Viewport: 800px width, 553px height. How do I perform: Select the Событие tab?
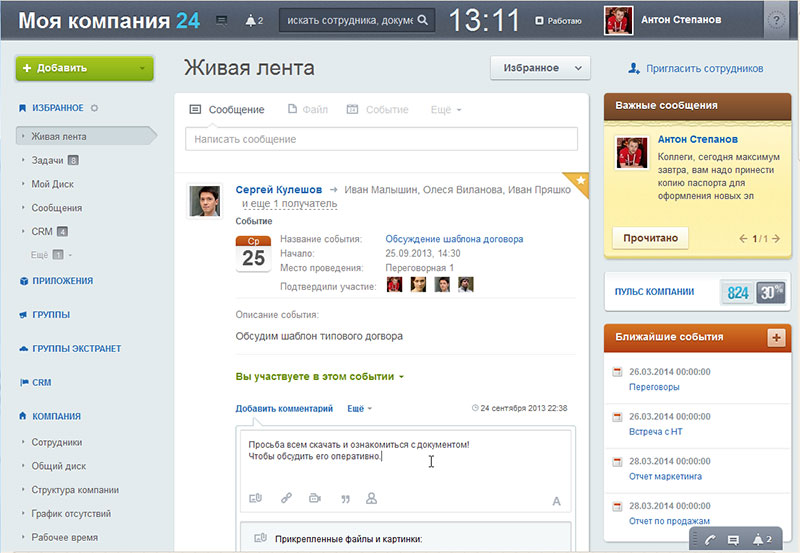pyautogui.click(x=378, y=109)
